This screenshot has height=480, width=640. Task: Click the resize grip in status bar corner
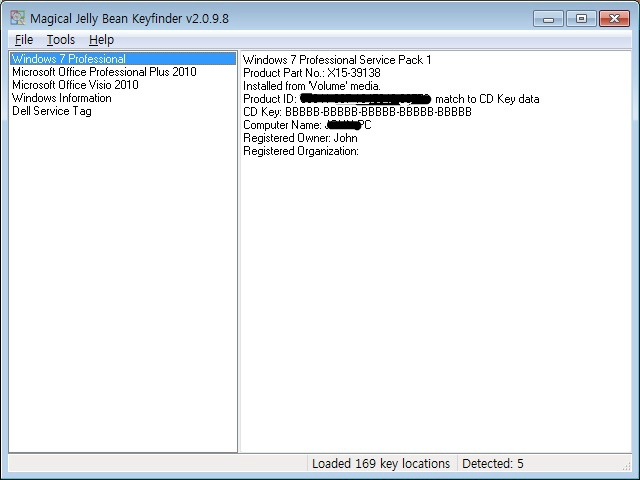pos(627,467)
